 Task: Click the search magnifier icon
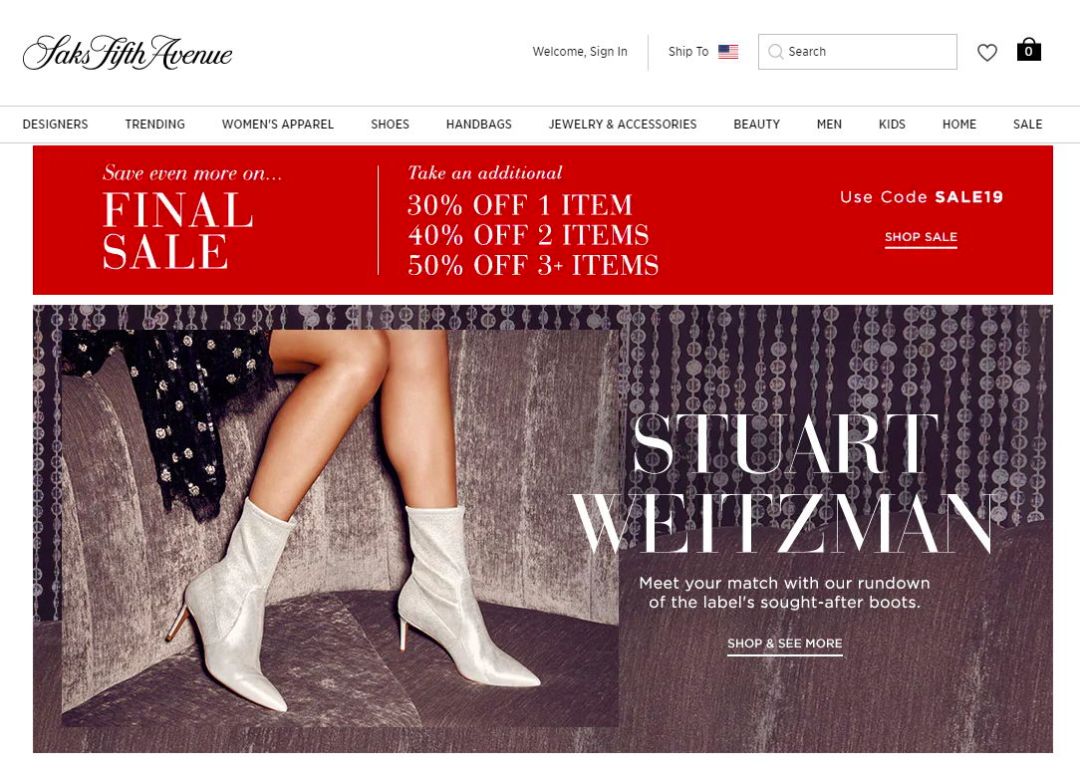pyautogui.click(x=775, y=52)
